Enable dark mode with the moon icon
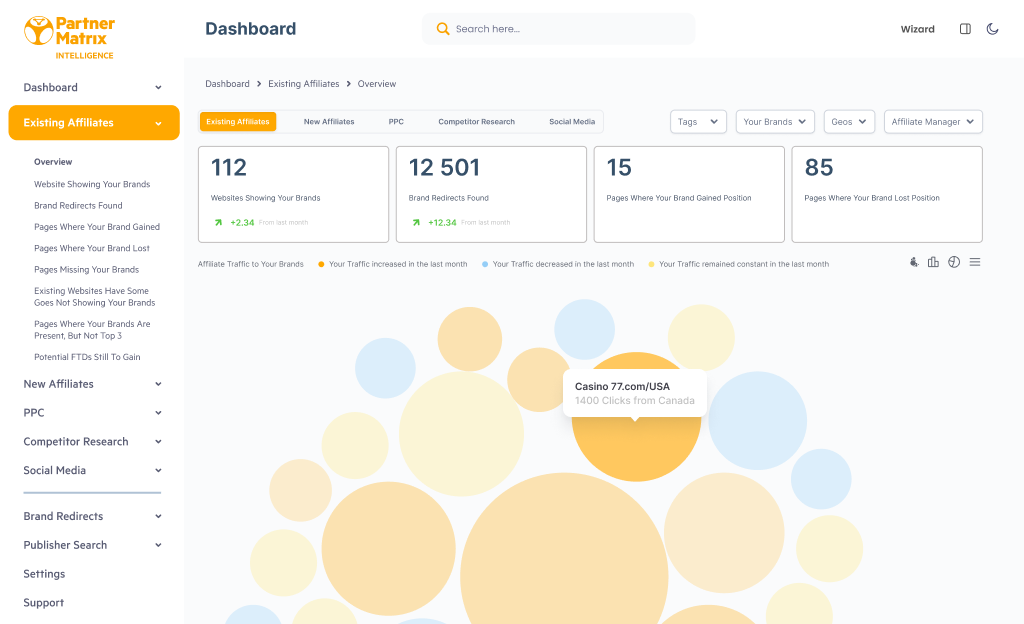Viewport: 1024px width, 624px height. 992,29
